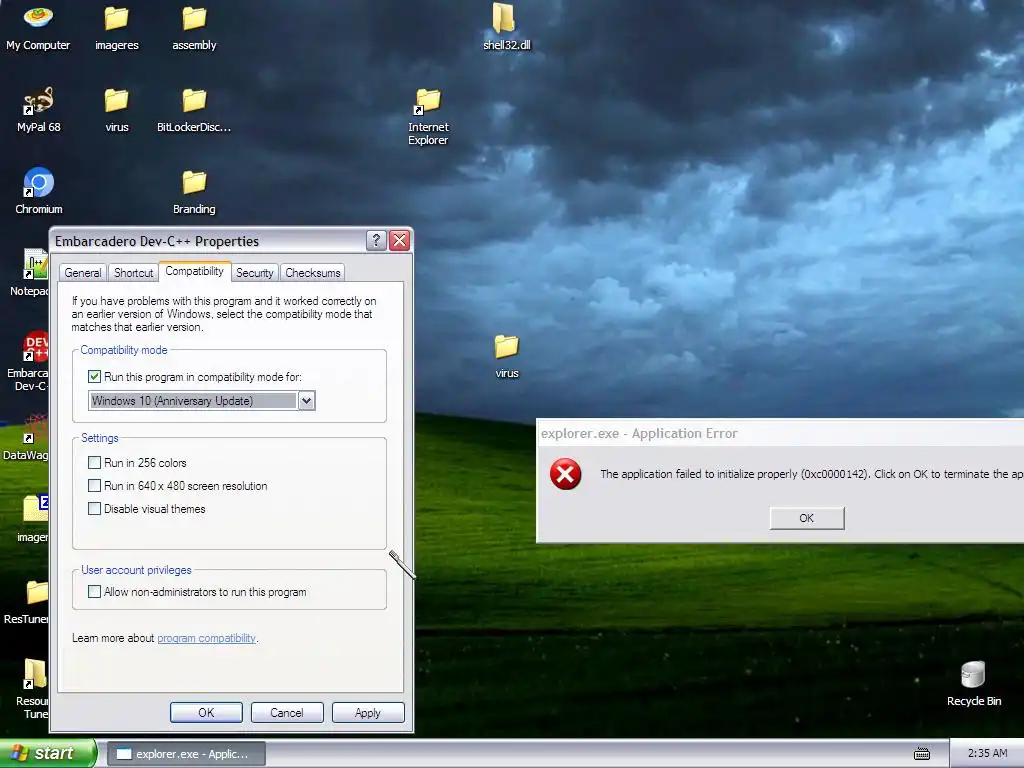Click the keyboard icon in system tray
This screenshot has width=1024, height=768.
pos(921,754)
